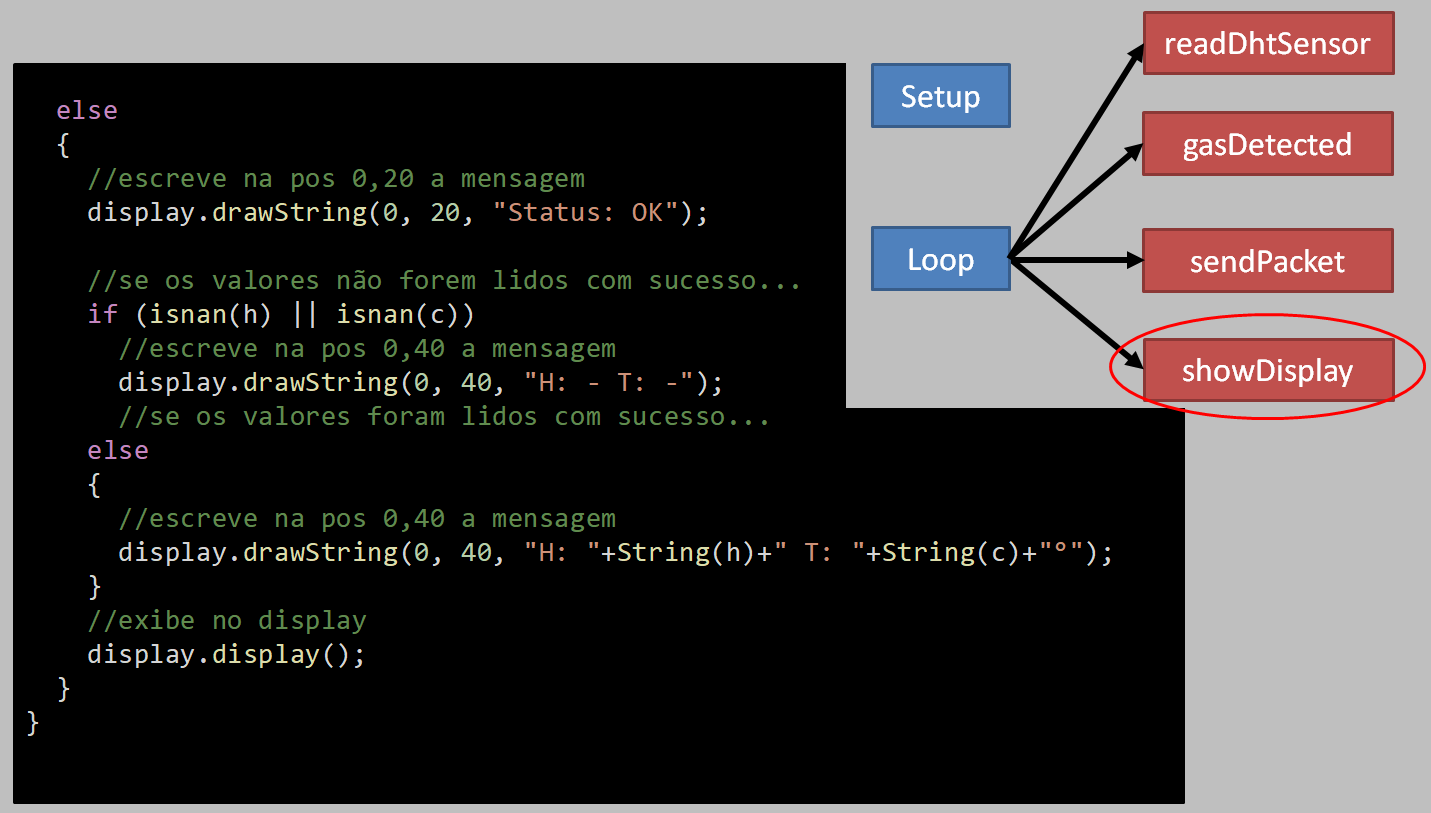Click the blue Loop box

pos(940,259)
